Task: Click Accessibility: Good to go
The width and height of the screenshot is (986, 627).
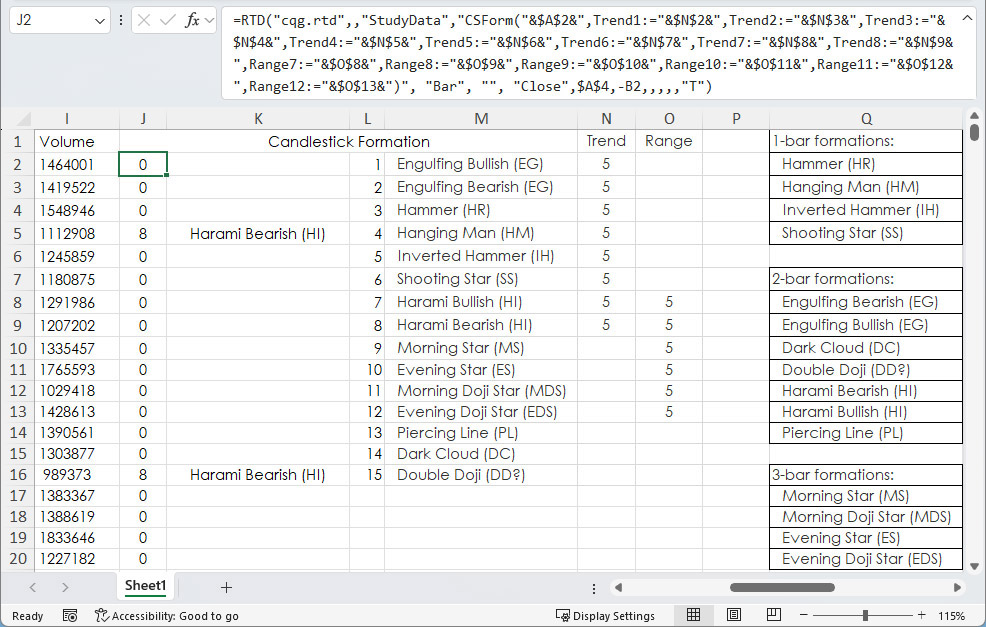Action: point(166,616)
